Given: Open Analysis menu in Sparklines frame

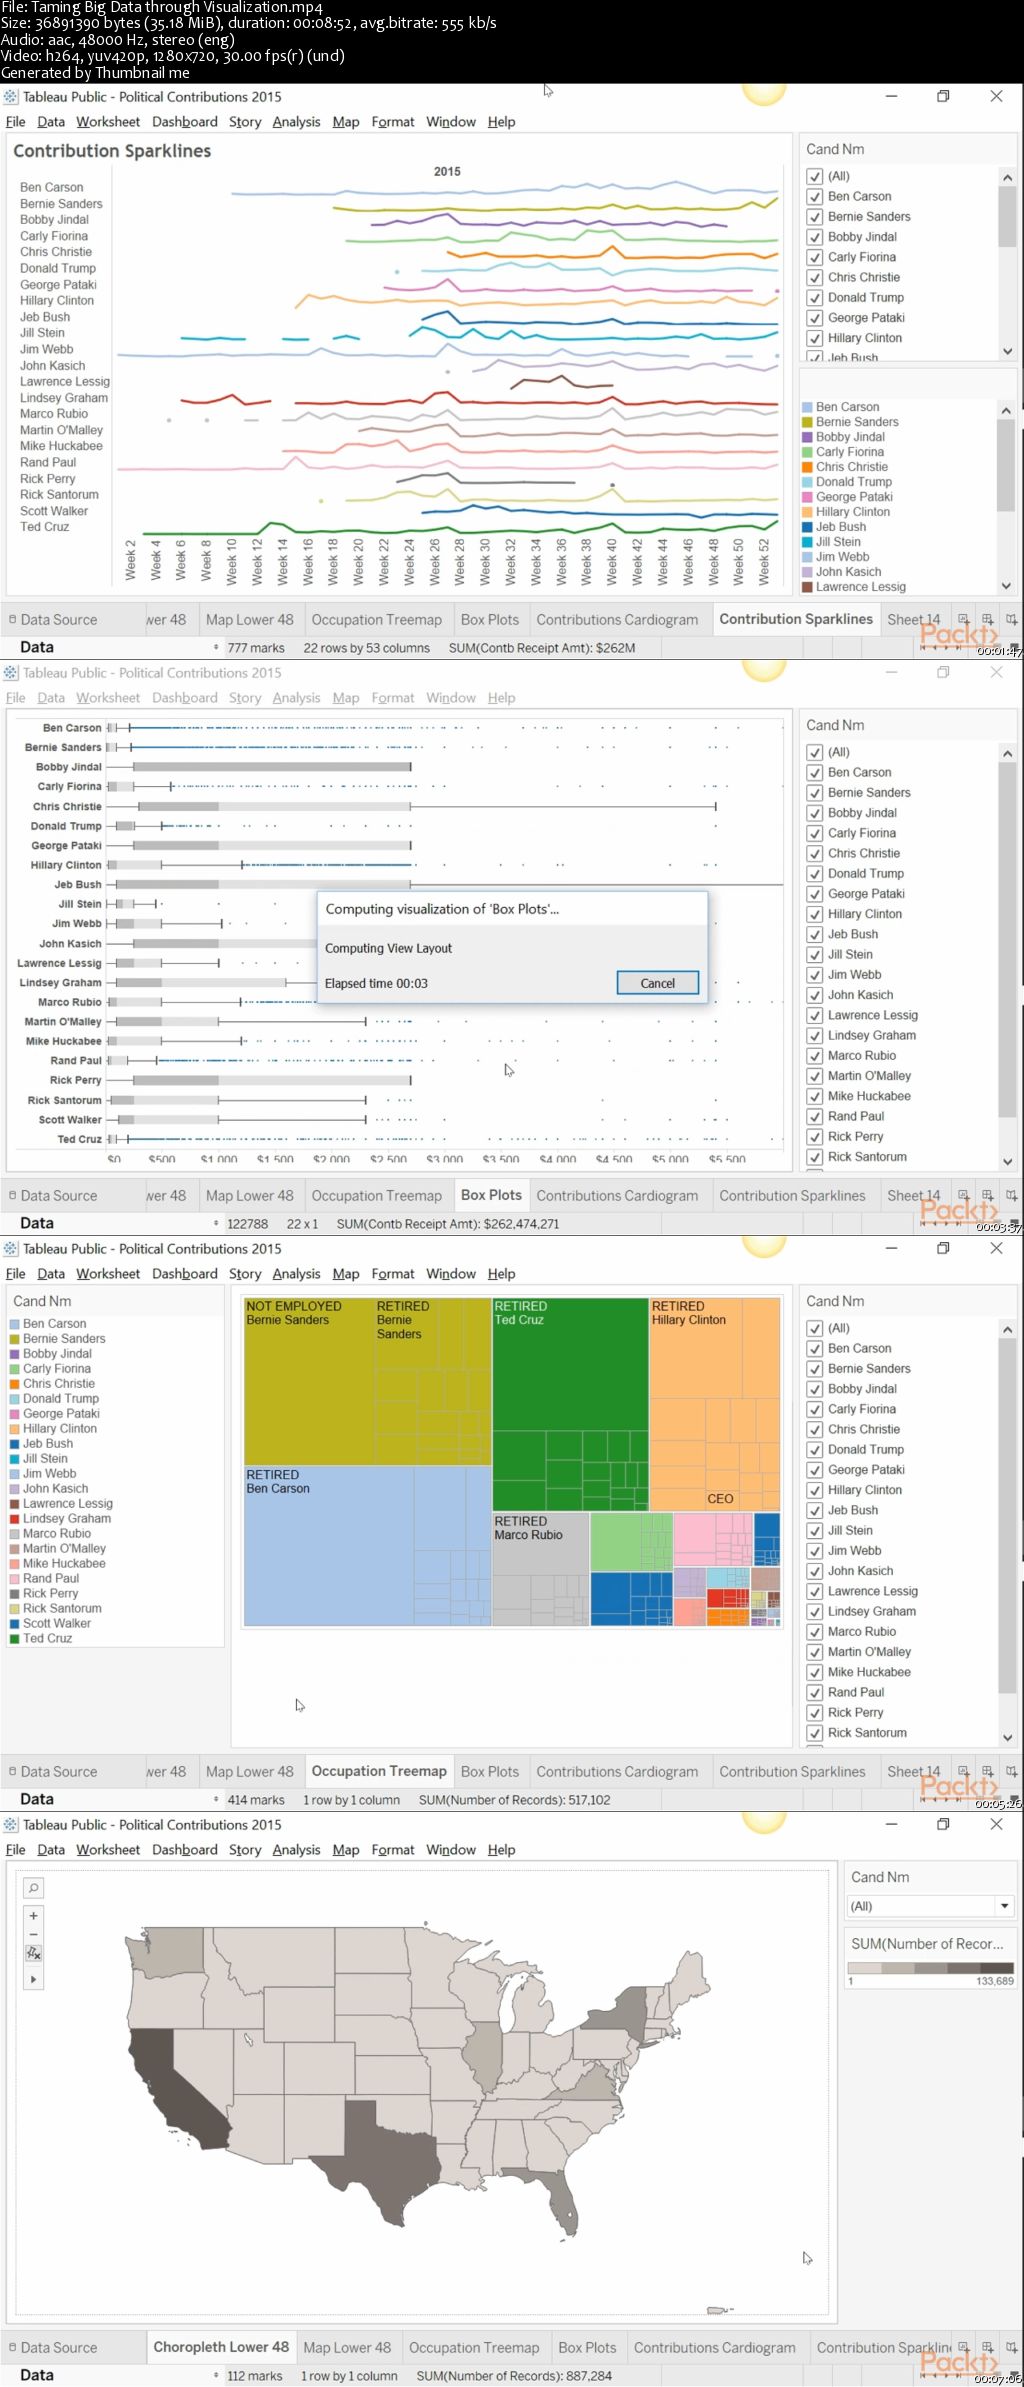Looking at the screenshot, I should 296,122.
